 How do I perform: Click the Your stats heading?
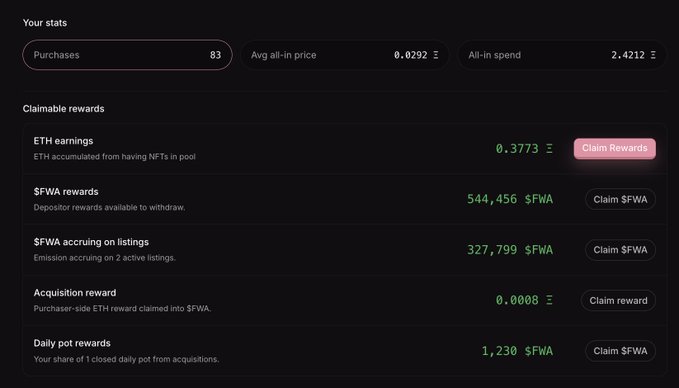(45, 23)
